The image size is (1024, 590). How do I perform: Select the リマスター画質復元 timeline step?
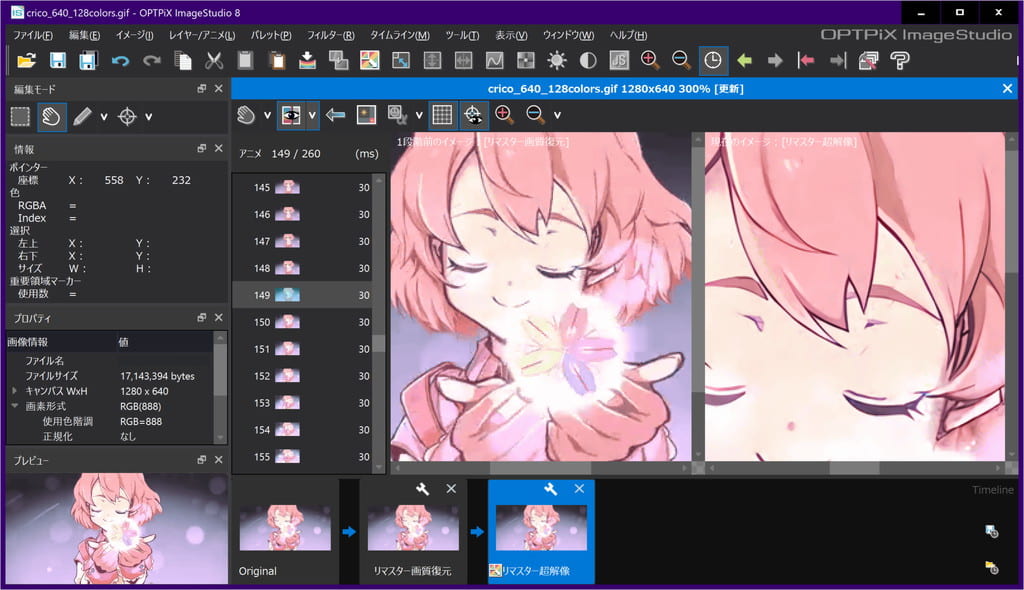click(413, 531)
